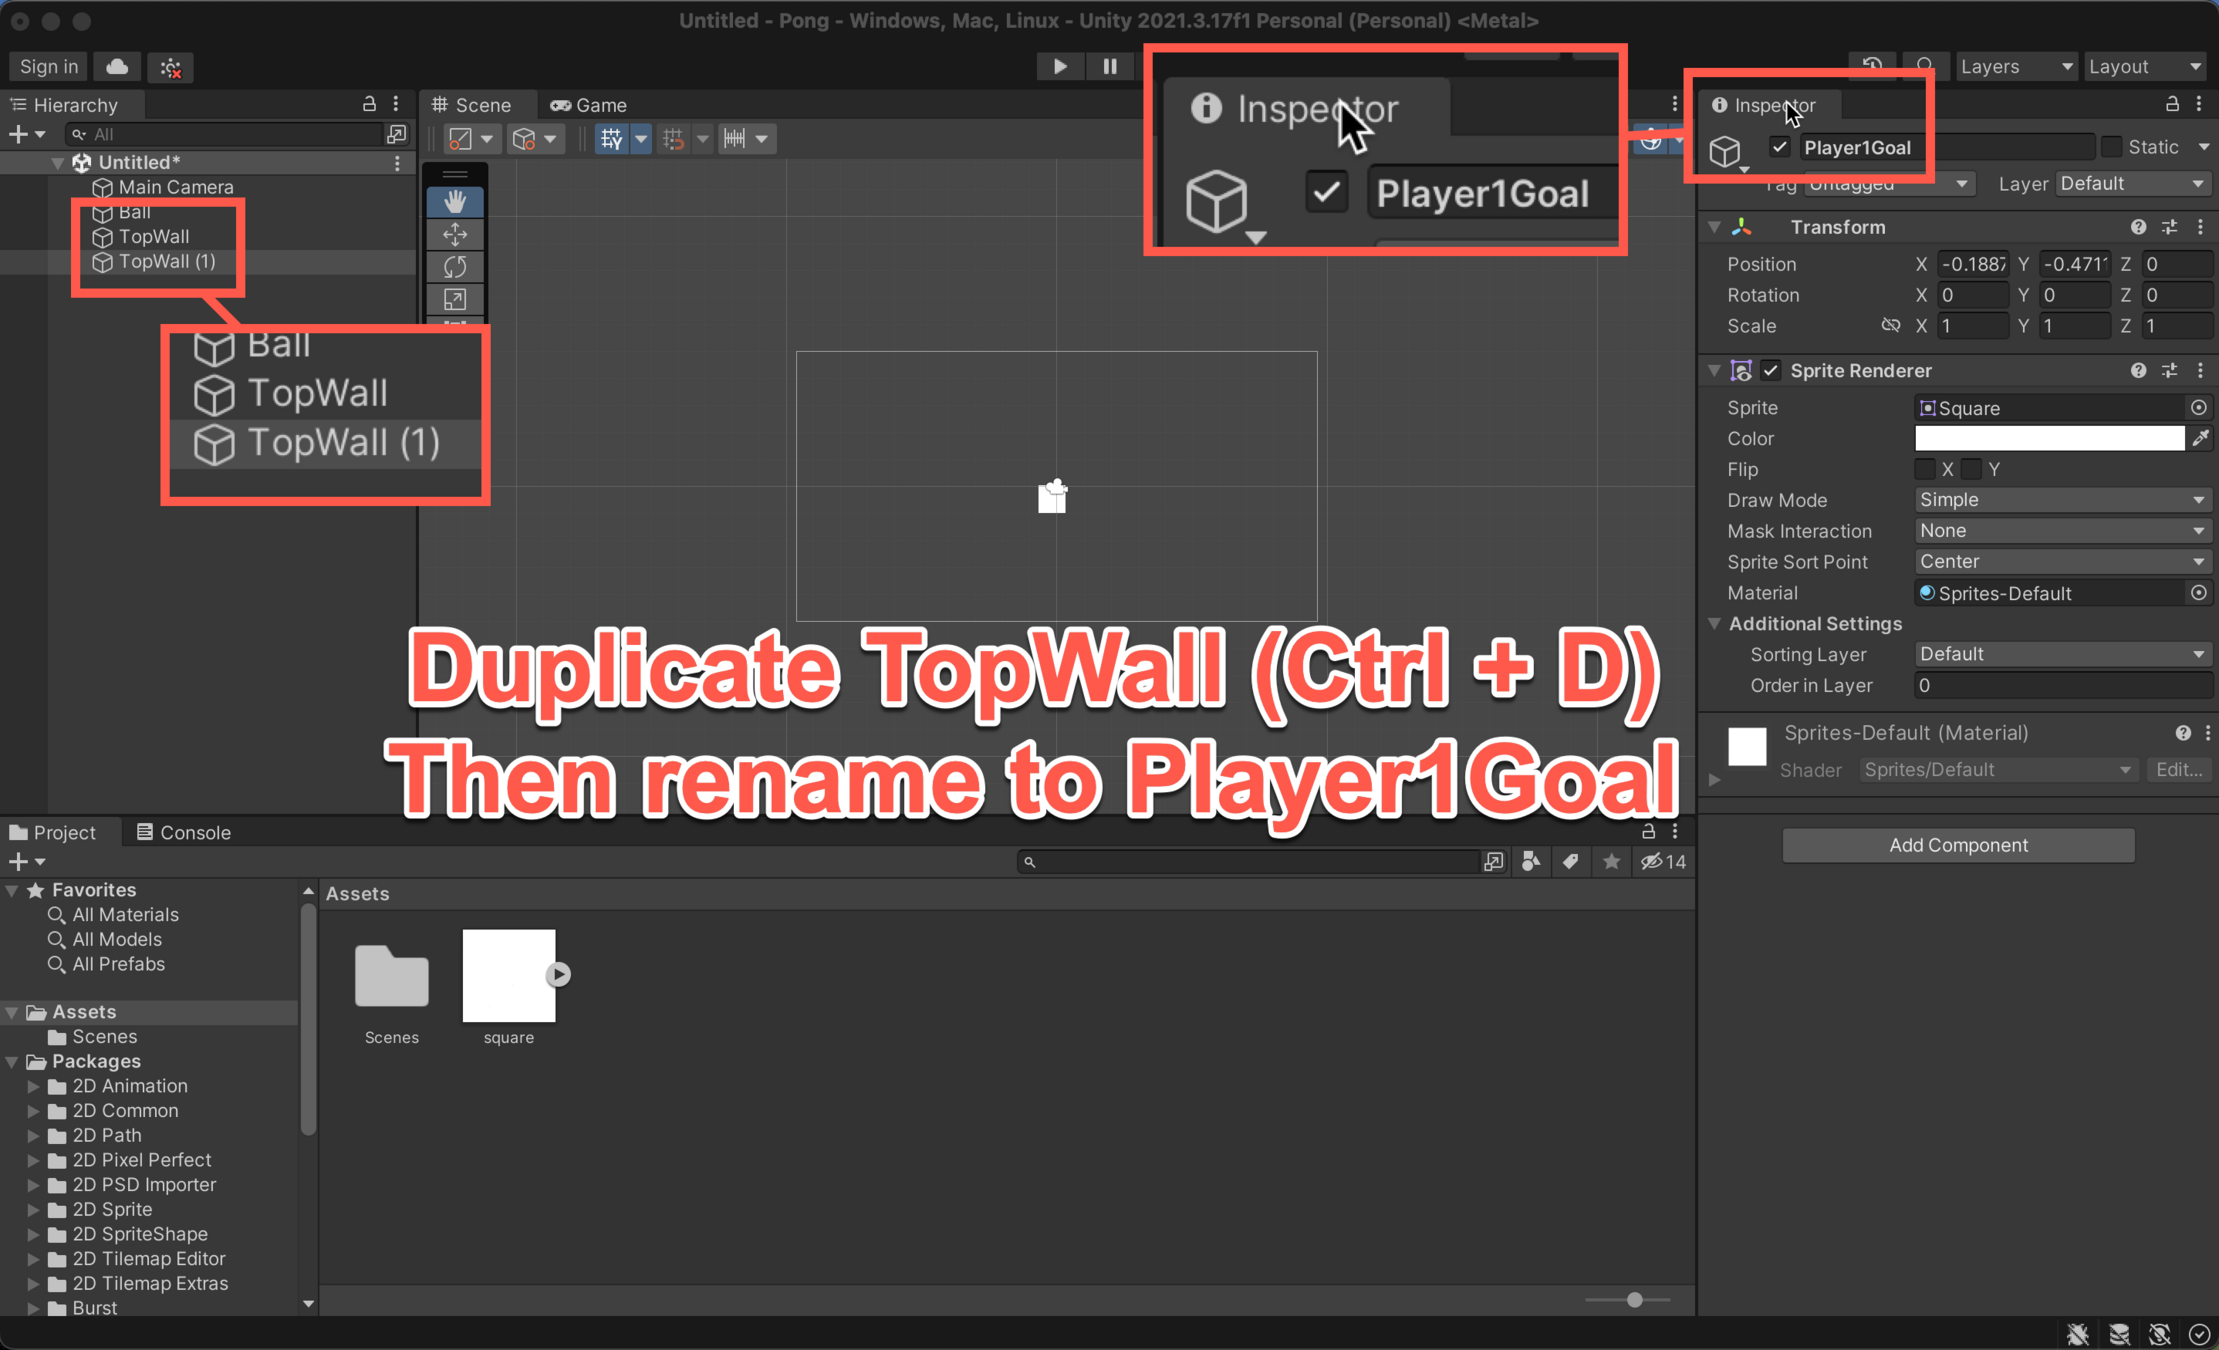The height and width of the screenshot is (1350, 2219).
Task: Open the cloud services icon
Action: [x=117, y=66]
